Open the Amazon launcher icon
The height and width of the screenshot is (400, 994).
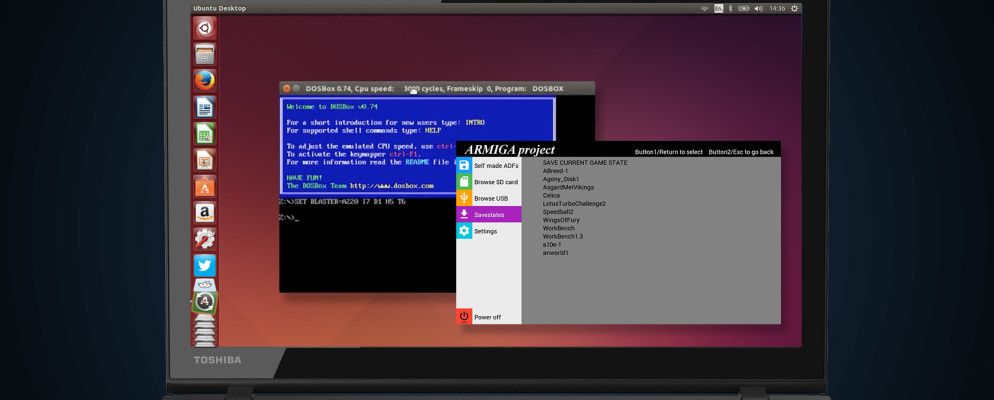point(204,213)
